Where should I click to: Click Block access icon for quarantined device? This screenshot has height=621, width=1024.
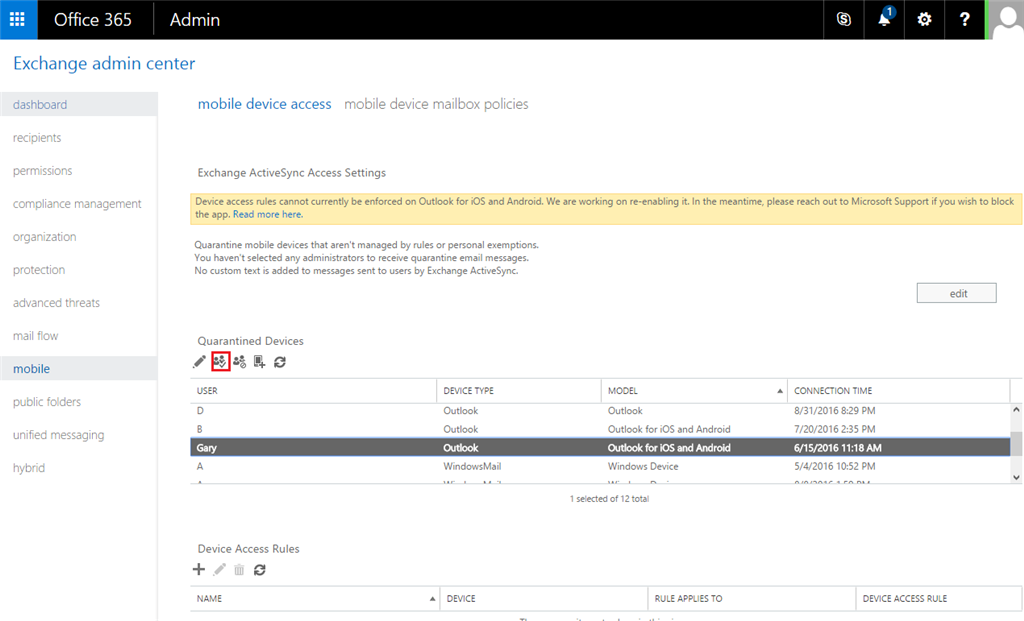(240, 362)
